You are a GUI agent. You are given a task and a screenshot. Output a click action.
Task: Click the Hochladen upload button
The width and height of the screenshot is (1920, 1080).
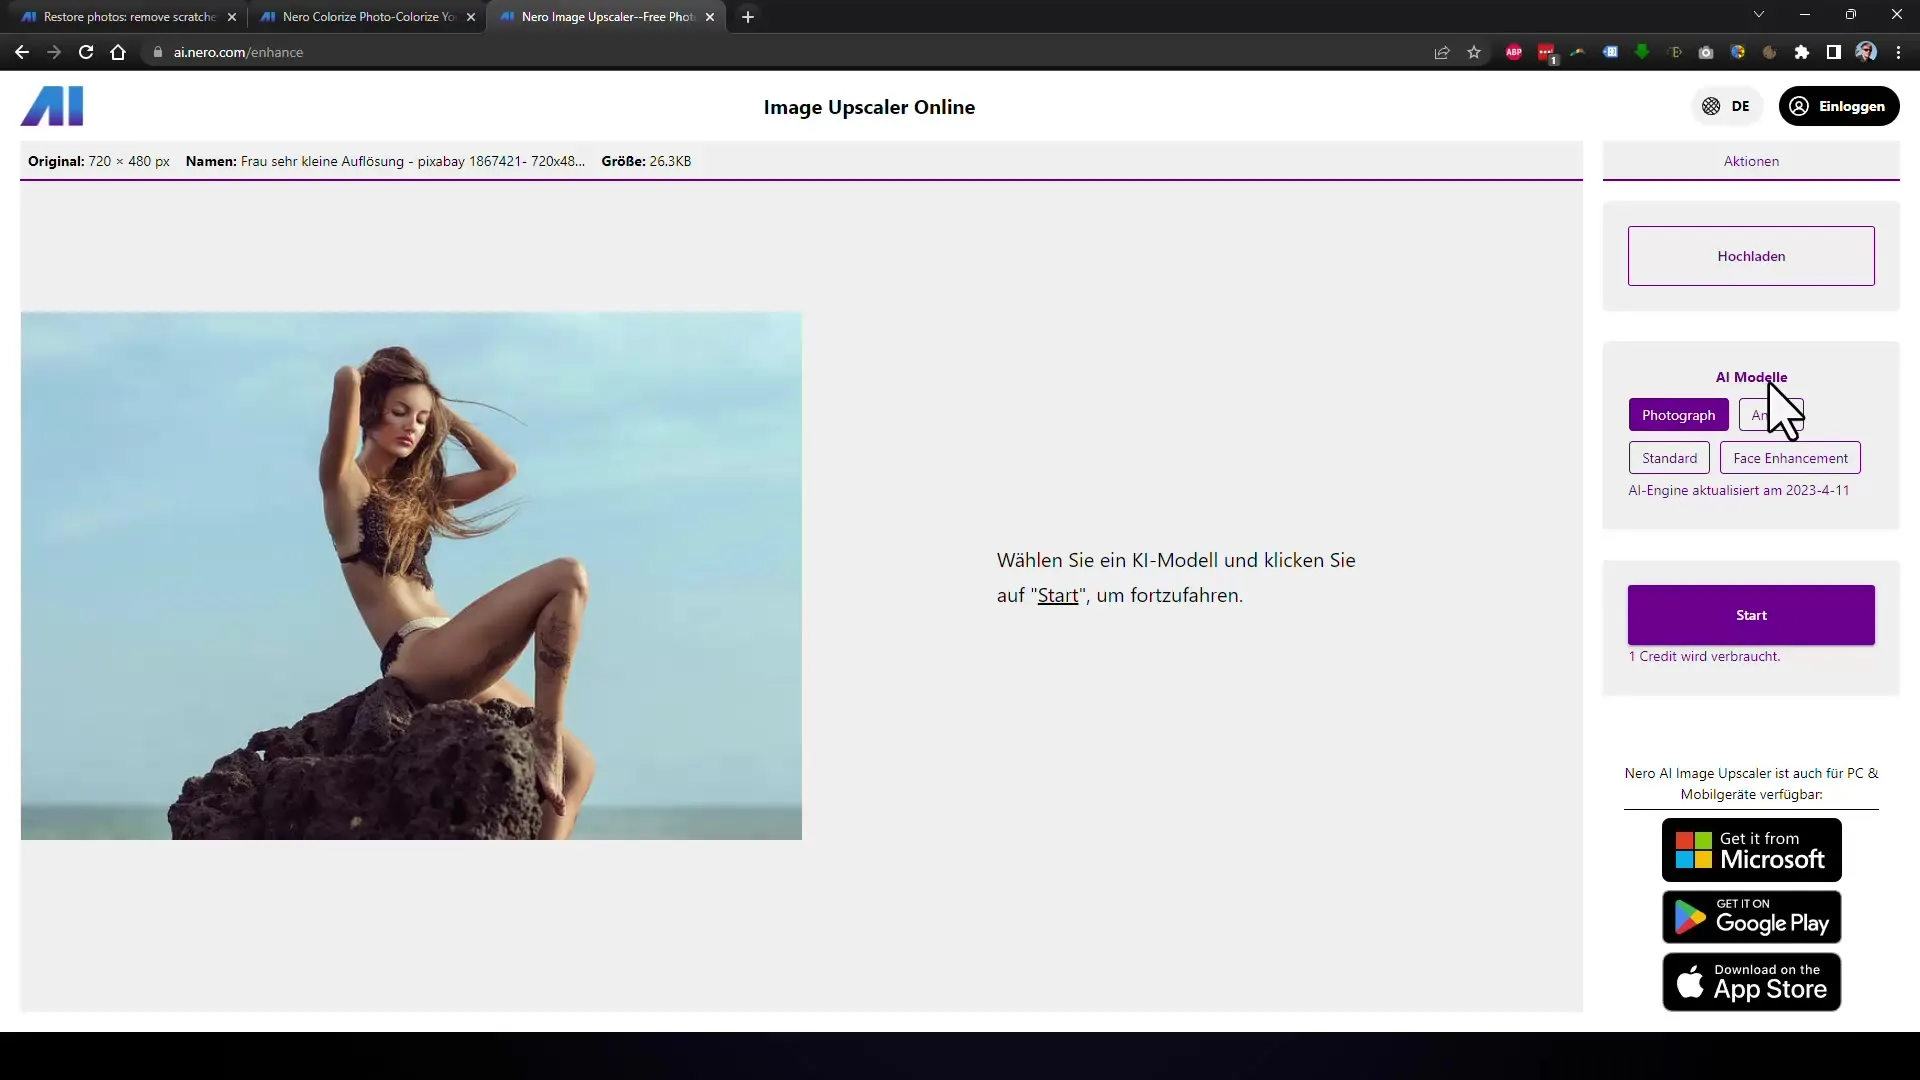[x=1751, y=255]
